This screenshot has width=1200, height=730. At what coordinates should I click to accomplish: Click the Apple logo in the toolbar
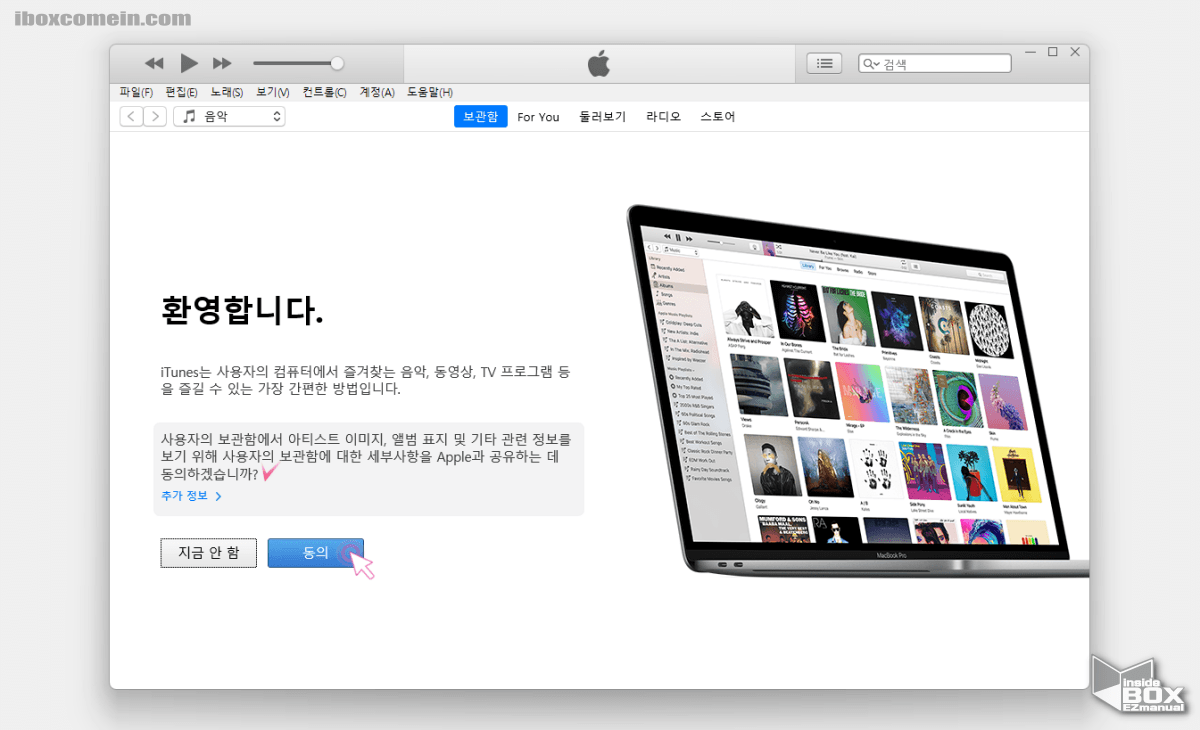598,62
